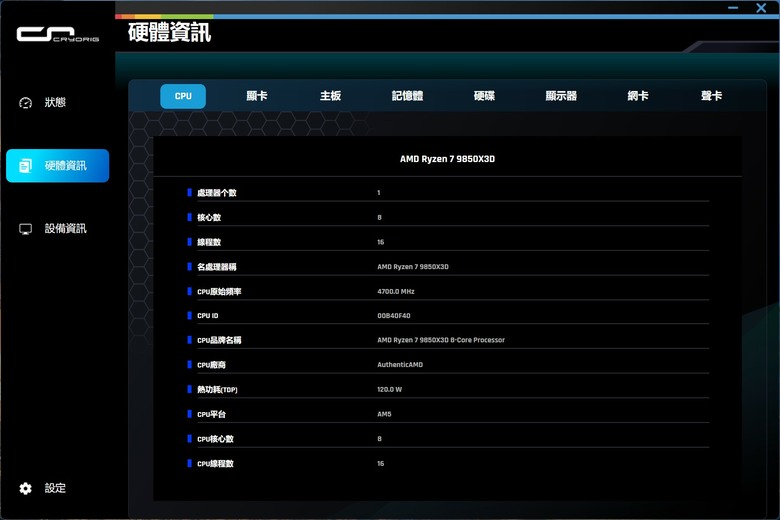Click the CPU線程數 label

(215, 464)
